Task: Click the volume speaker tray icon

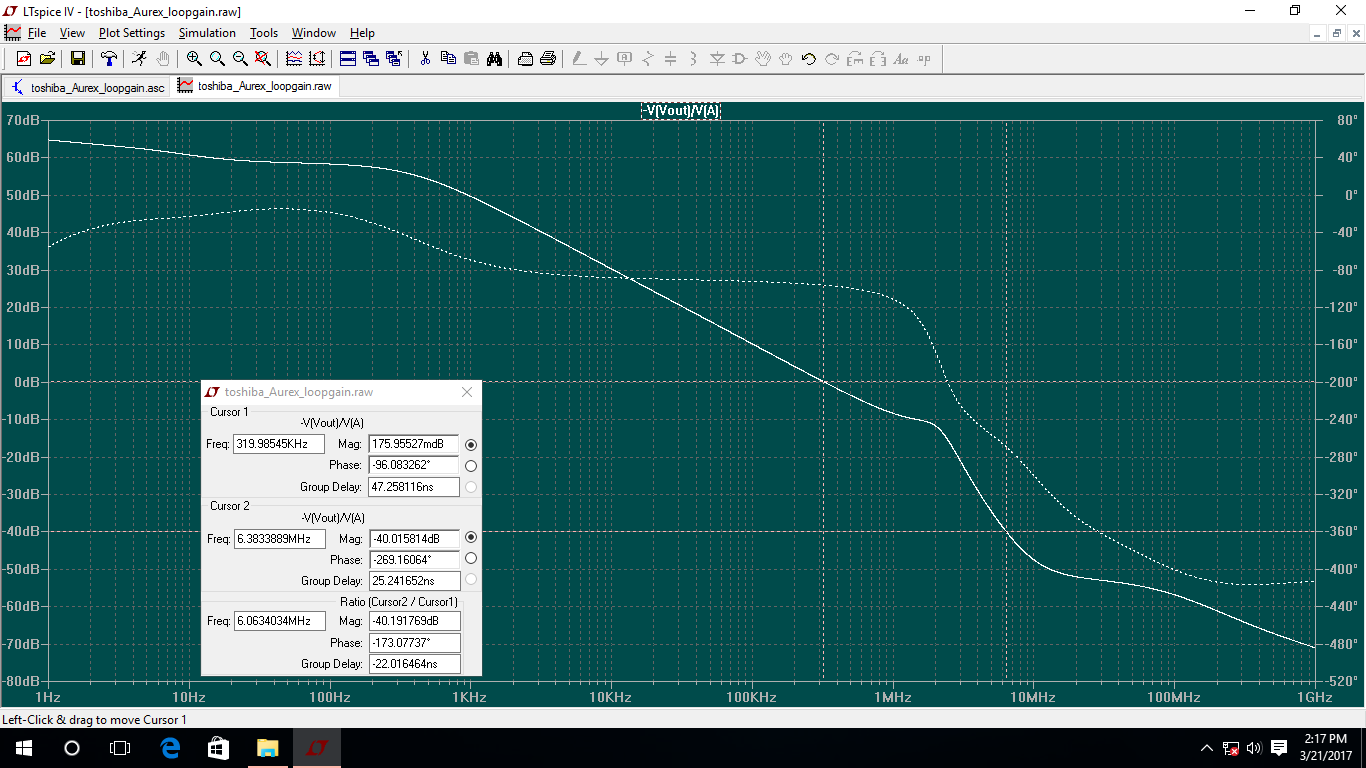Action: 1254,748
